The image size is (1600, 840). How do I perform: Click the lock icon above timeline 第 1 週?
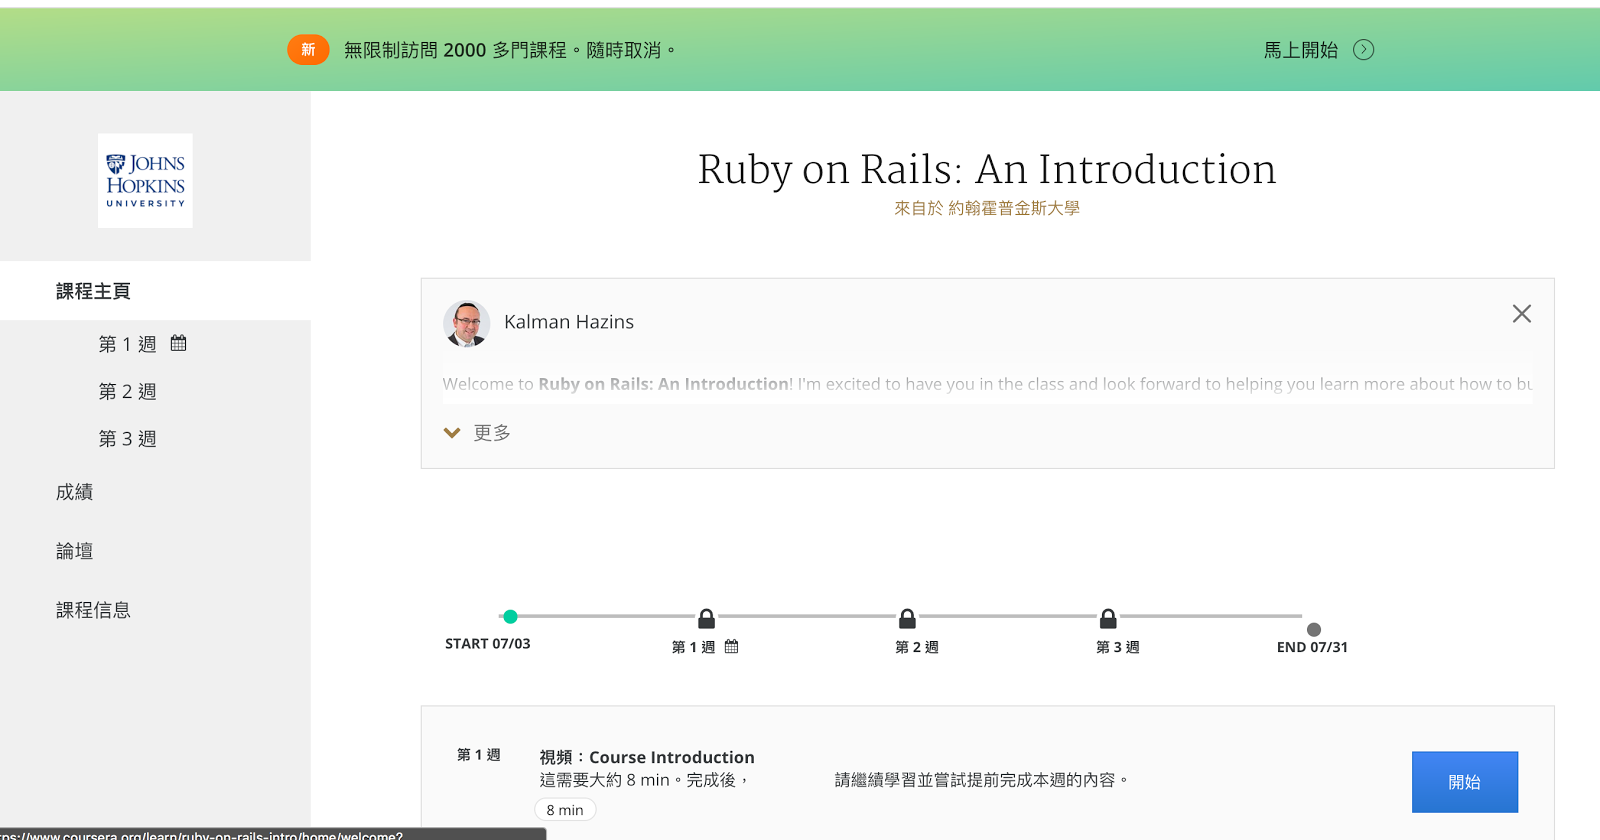706,618
